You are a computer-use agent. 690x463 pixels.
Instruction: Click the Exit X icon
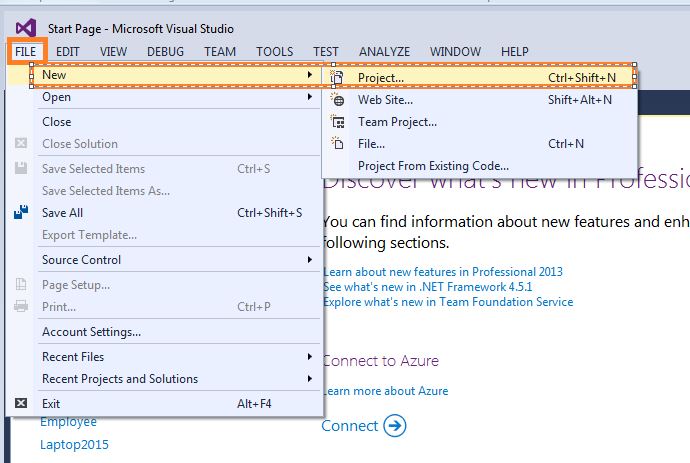pyautogui.click(x=21, y=403)
